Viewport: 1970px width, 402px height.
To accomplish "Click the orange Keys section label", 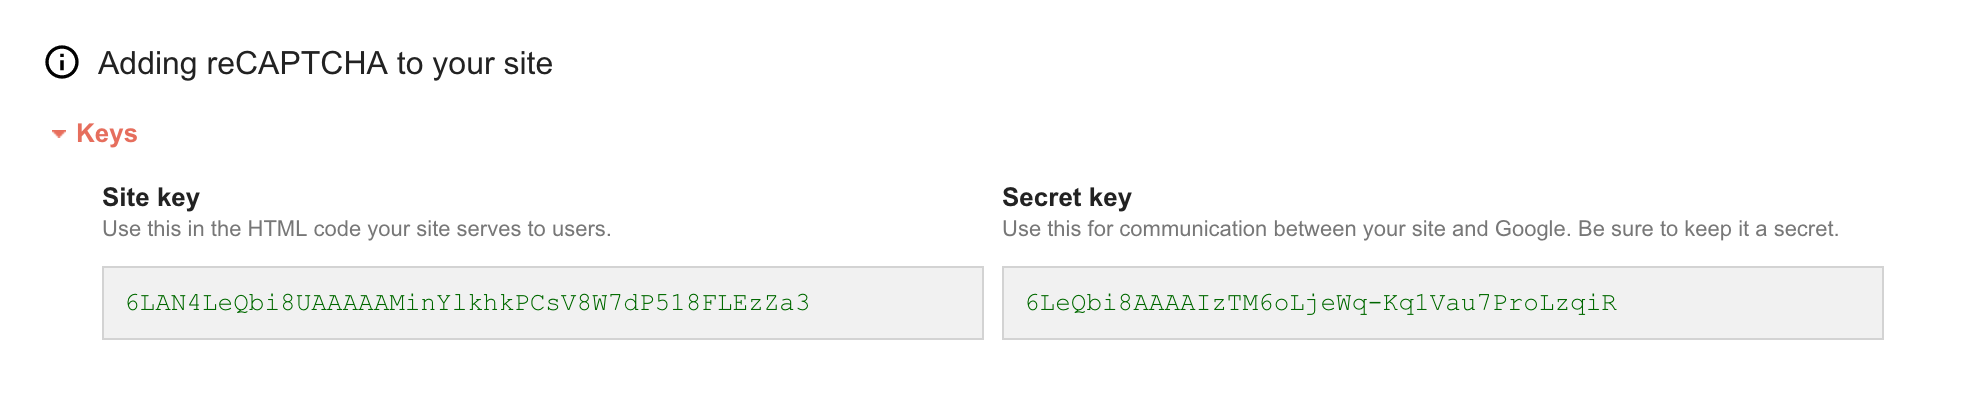I will (x=106, y=134).
